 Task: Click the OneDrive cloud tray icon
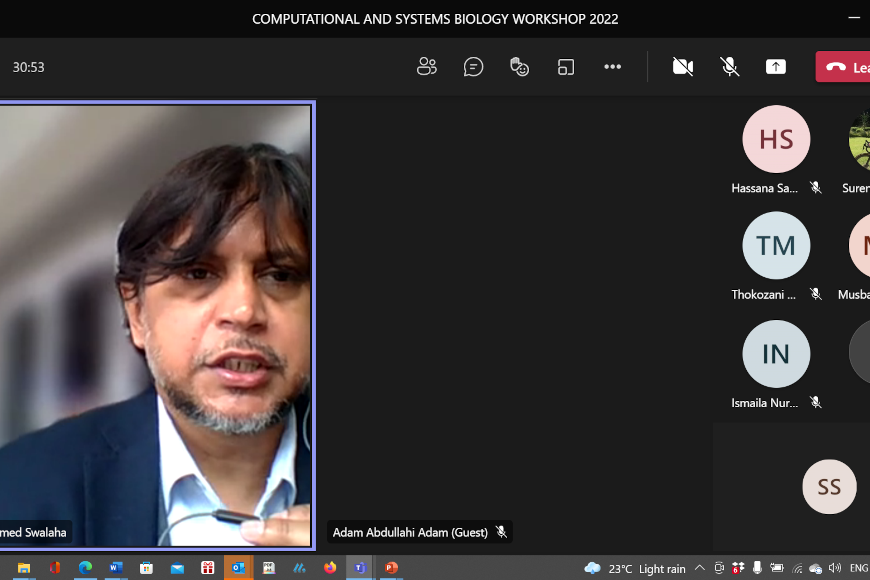816,568
